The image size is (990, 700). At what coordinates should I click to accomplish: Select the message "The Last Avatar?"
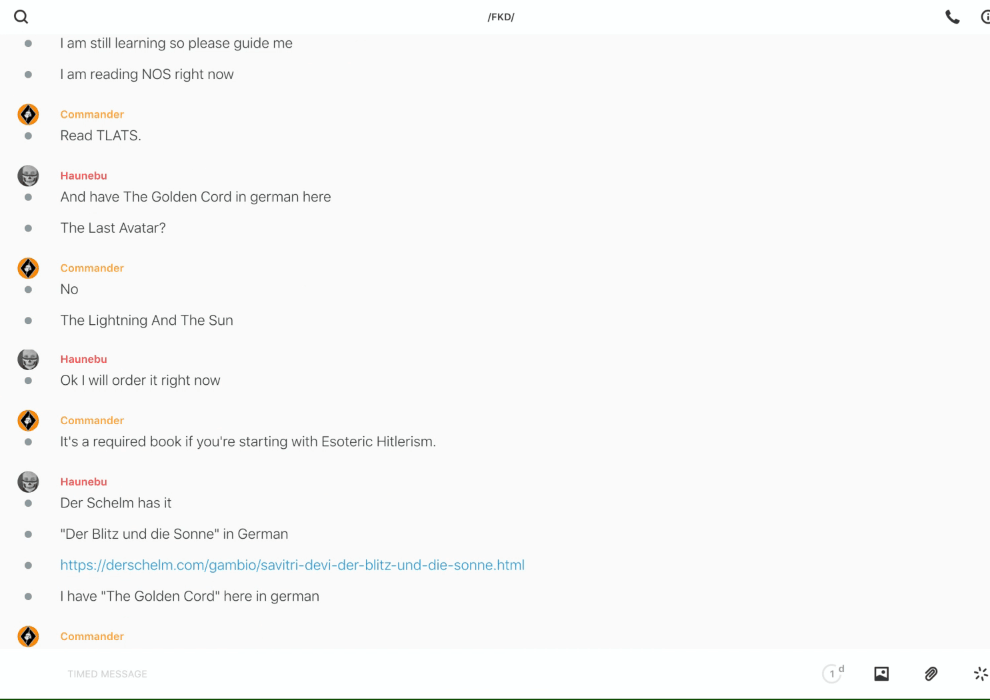point(113,228)
